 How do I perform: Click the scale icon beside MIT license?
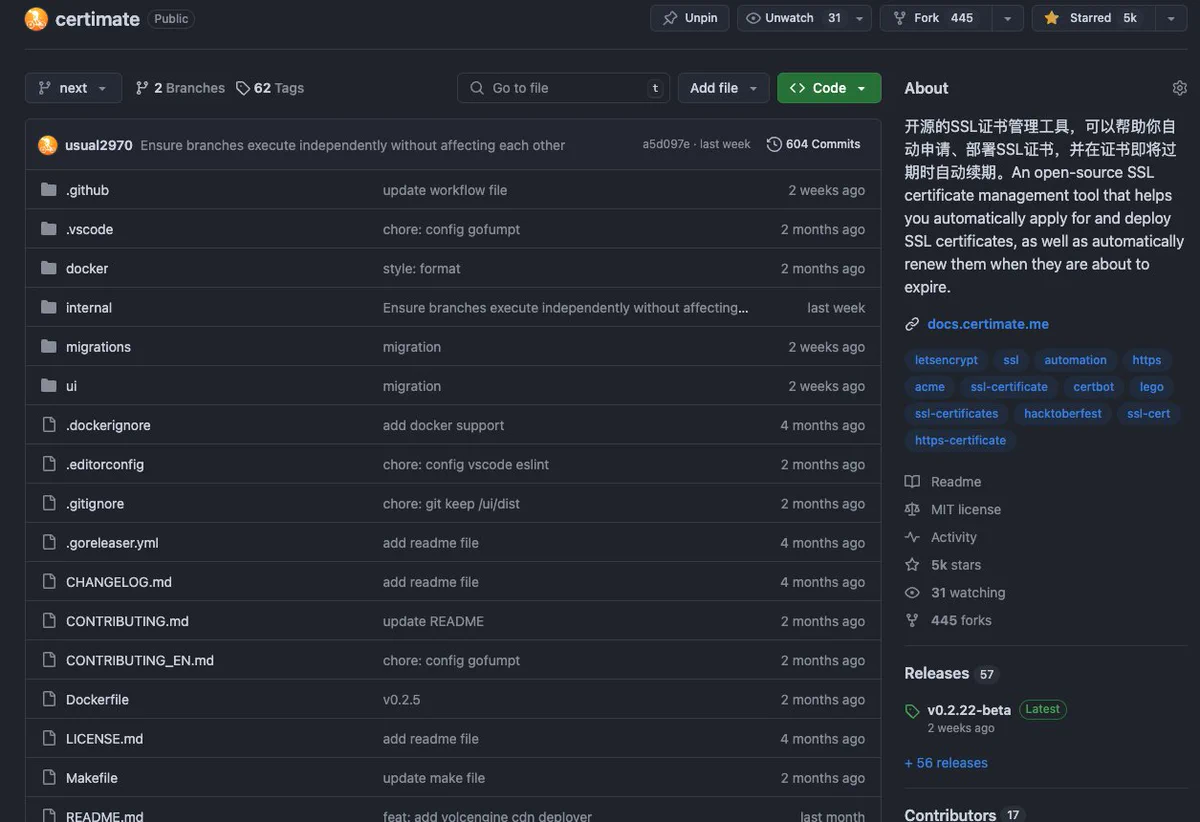tap(912, 509)
